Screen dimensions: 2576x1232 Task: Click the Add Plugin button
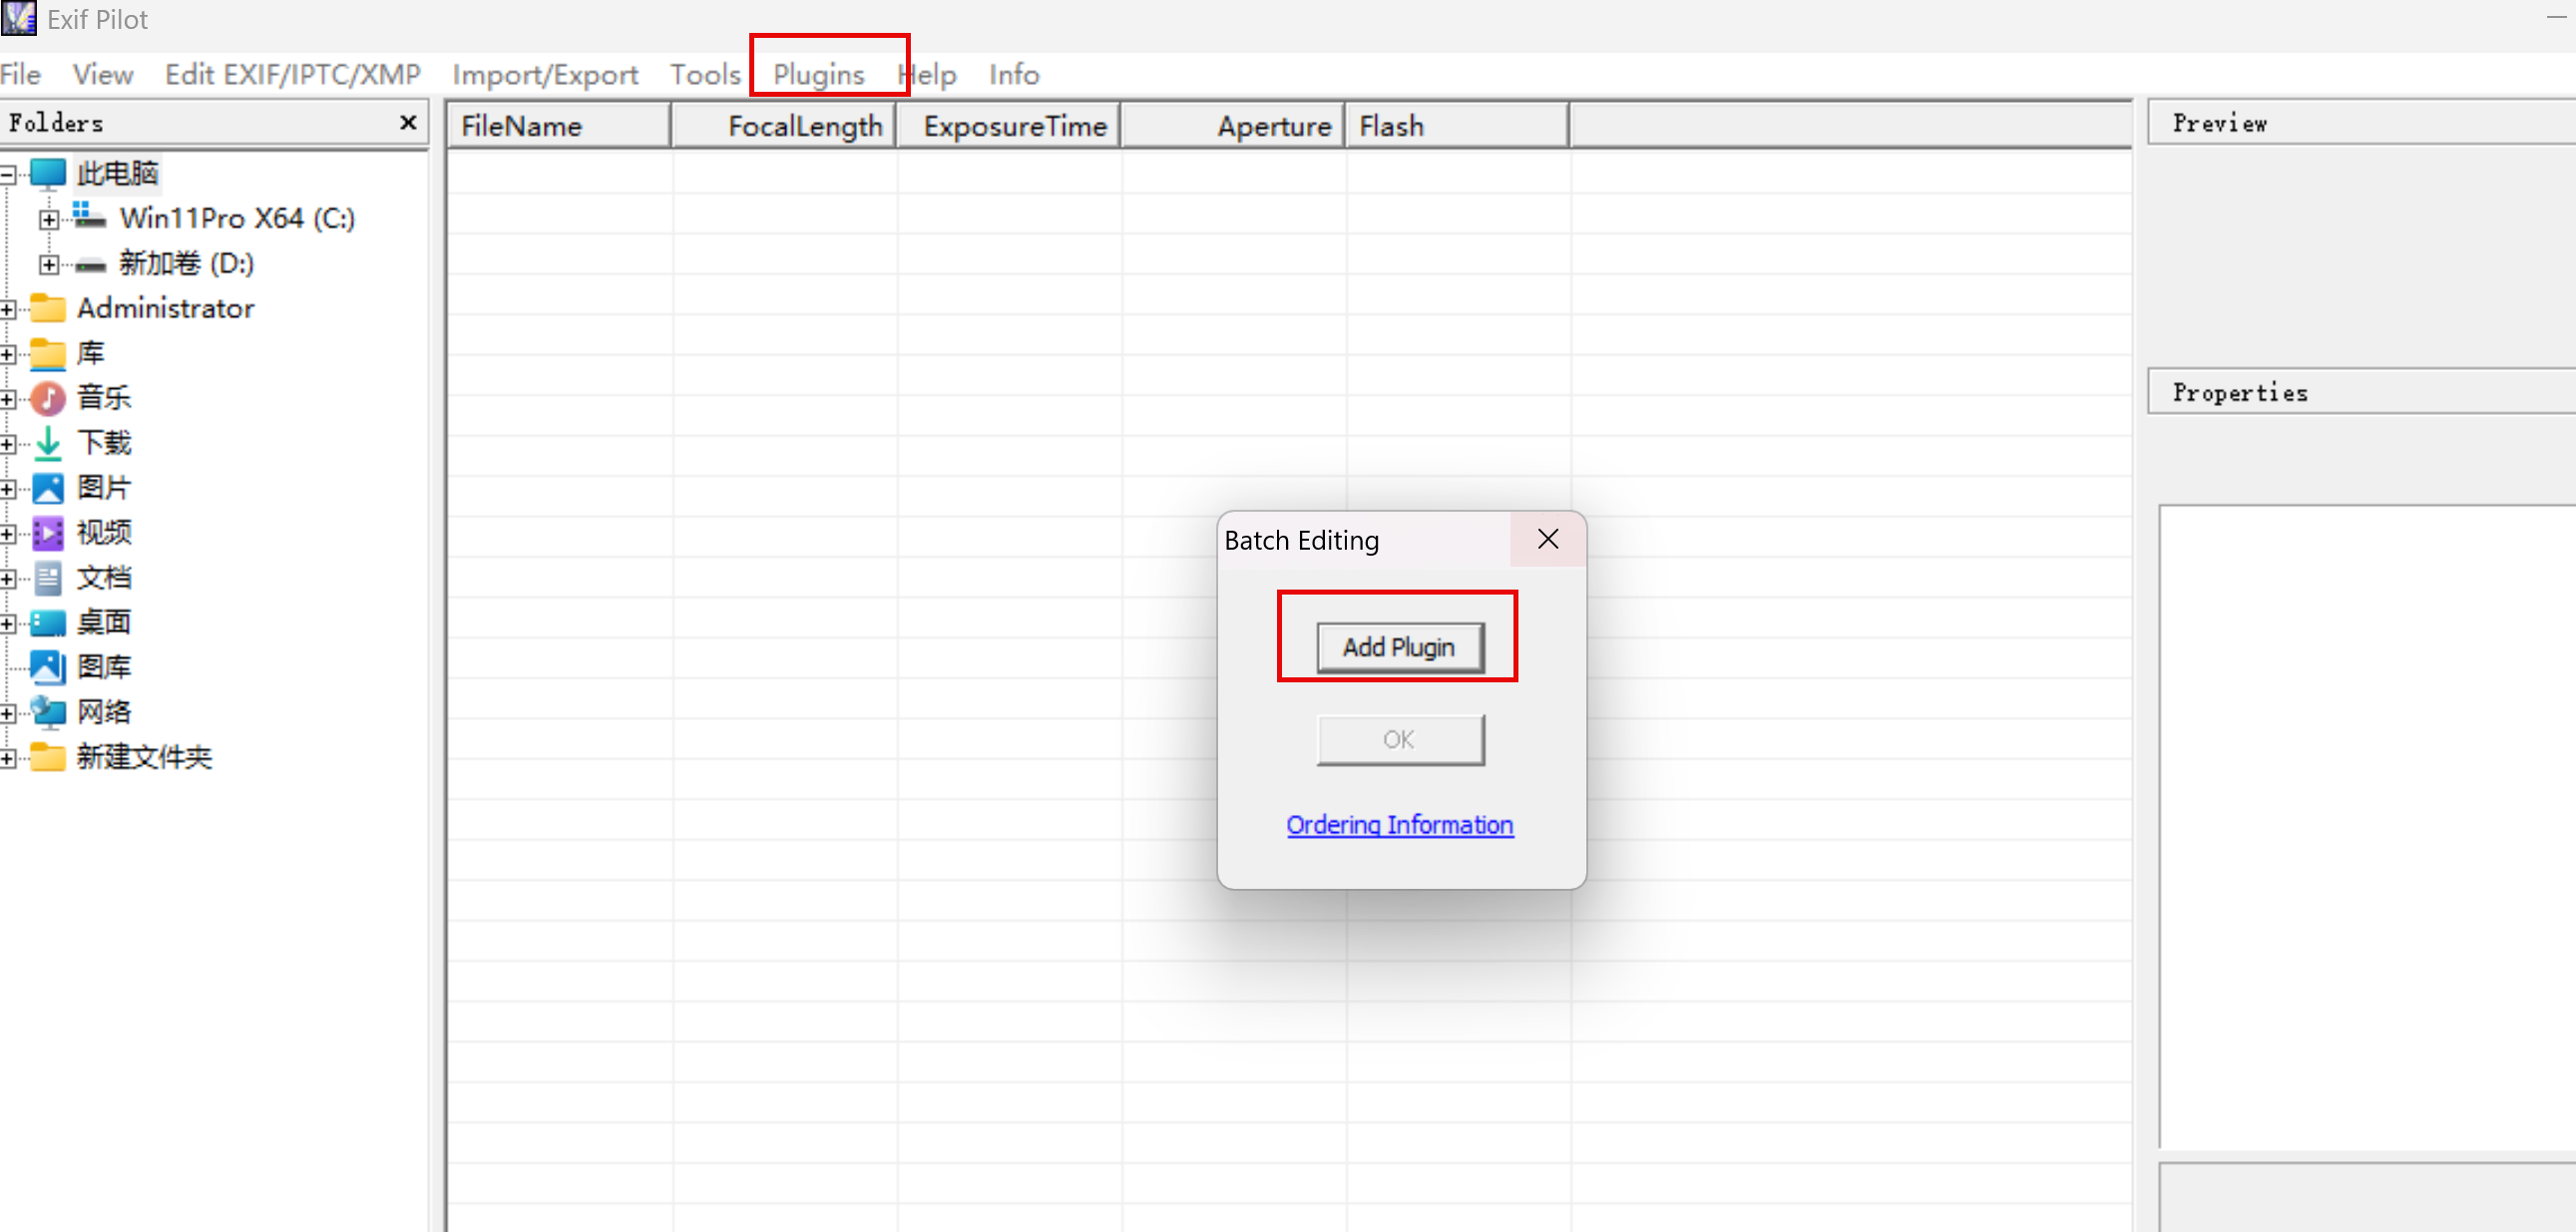pos(1399,647)
